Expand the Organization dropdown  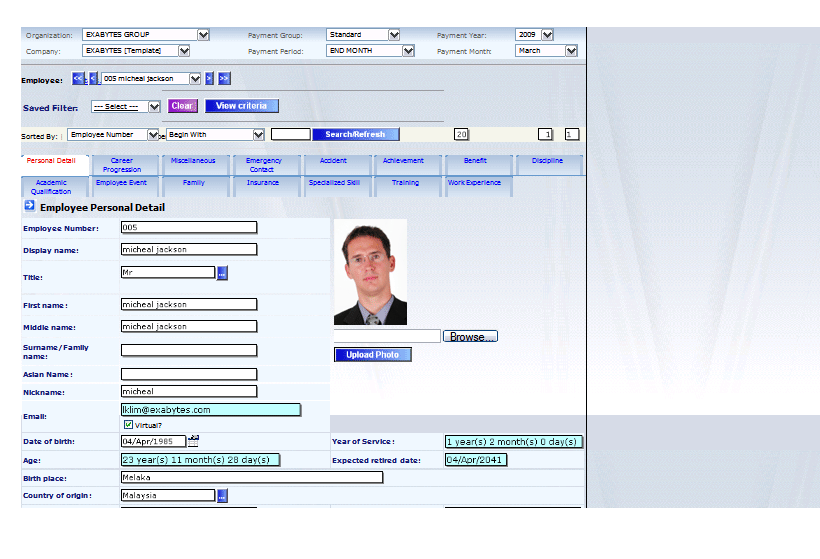coord(203,35)
